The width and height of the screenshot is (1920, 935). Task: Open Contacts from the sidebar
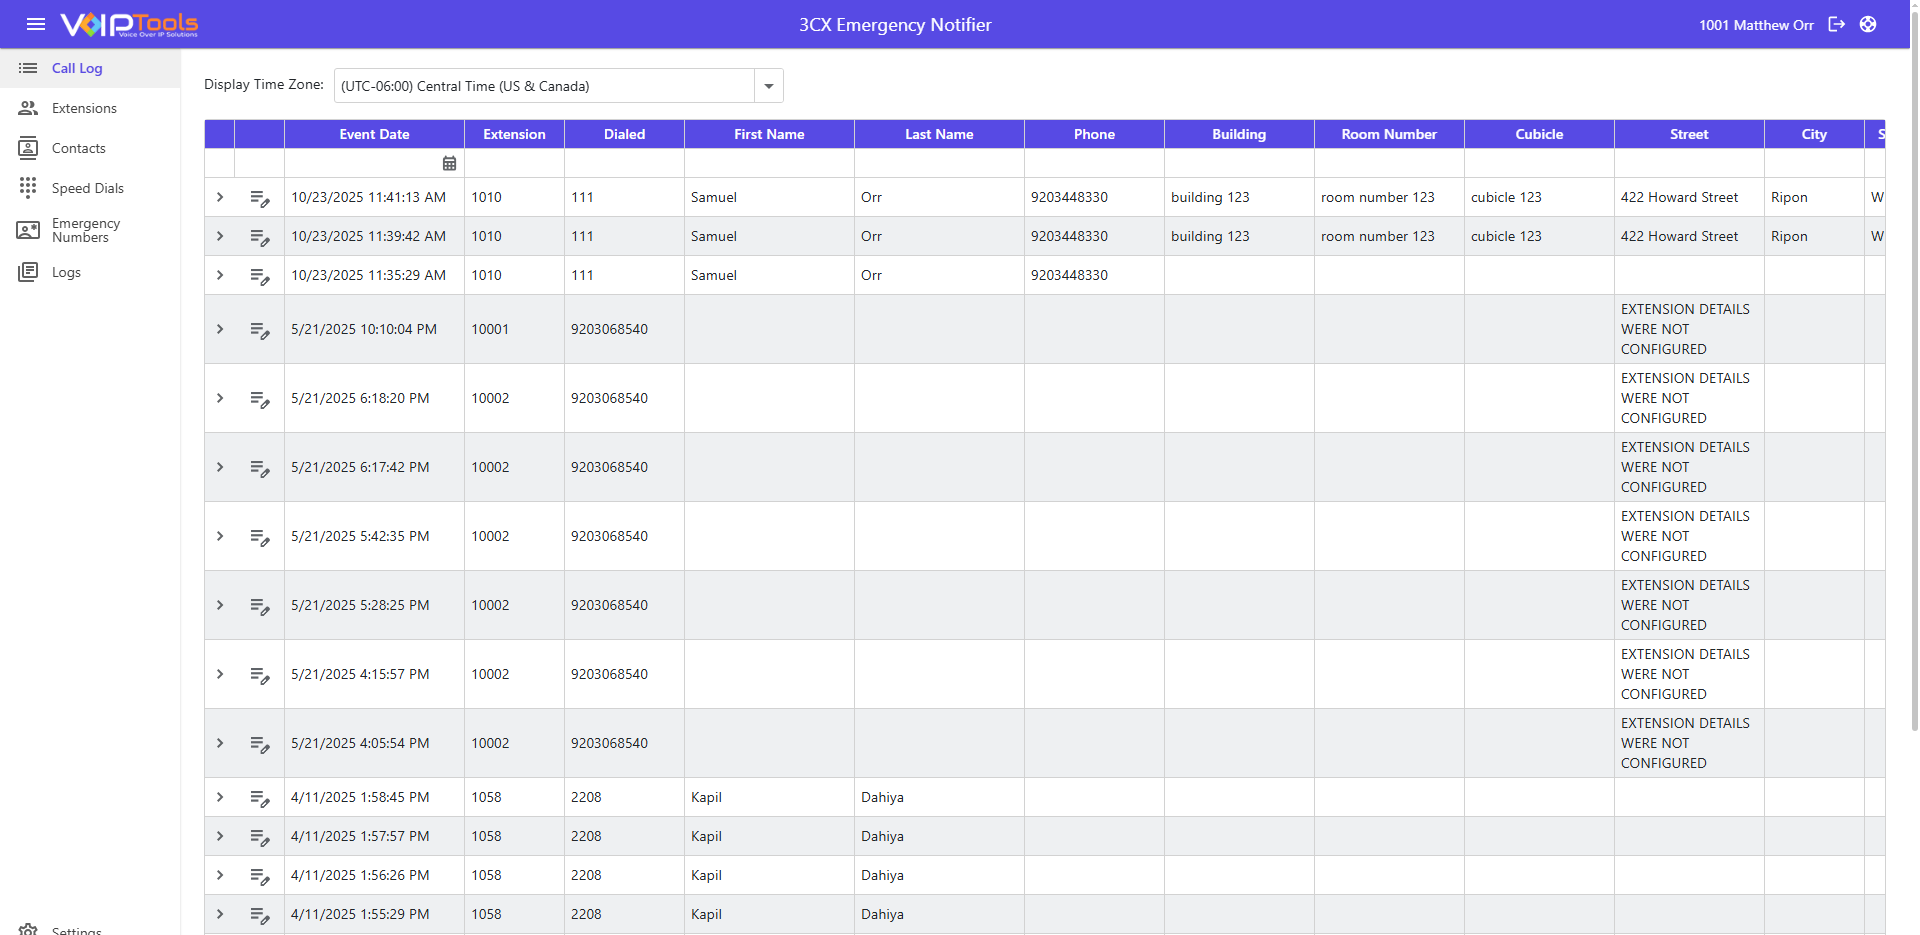pyautogui.click(x=78, y=148)
